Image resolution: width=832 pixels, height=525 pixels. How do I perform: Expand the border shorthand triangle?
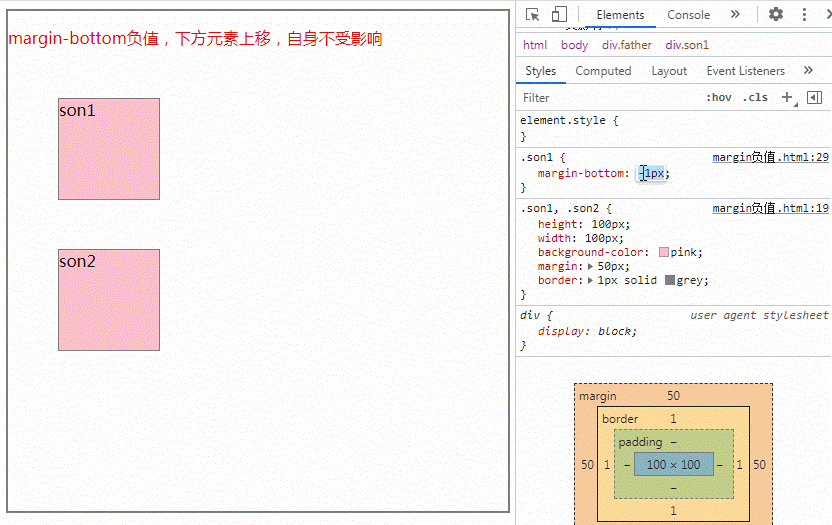(591, 281)
